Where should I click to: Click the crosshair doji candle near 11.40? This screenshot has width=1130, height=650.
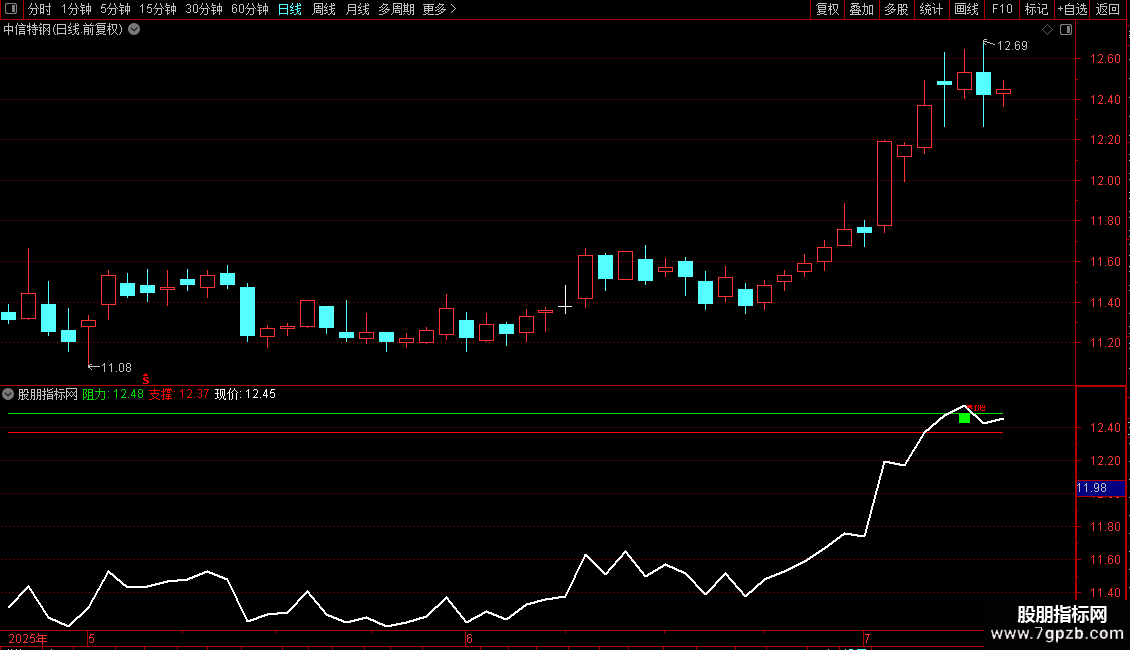pos(565,307)
